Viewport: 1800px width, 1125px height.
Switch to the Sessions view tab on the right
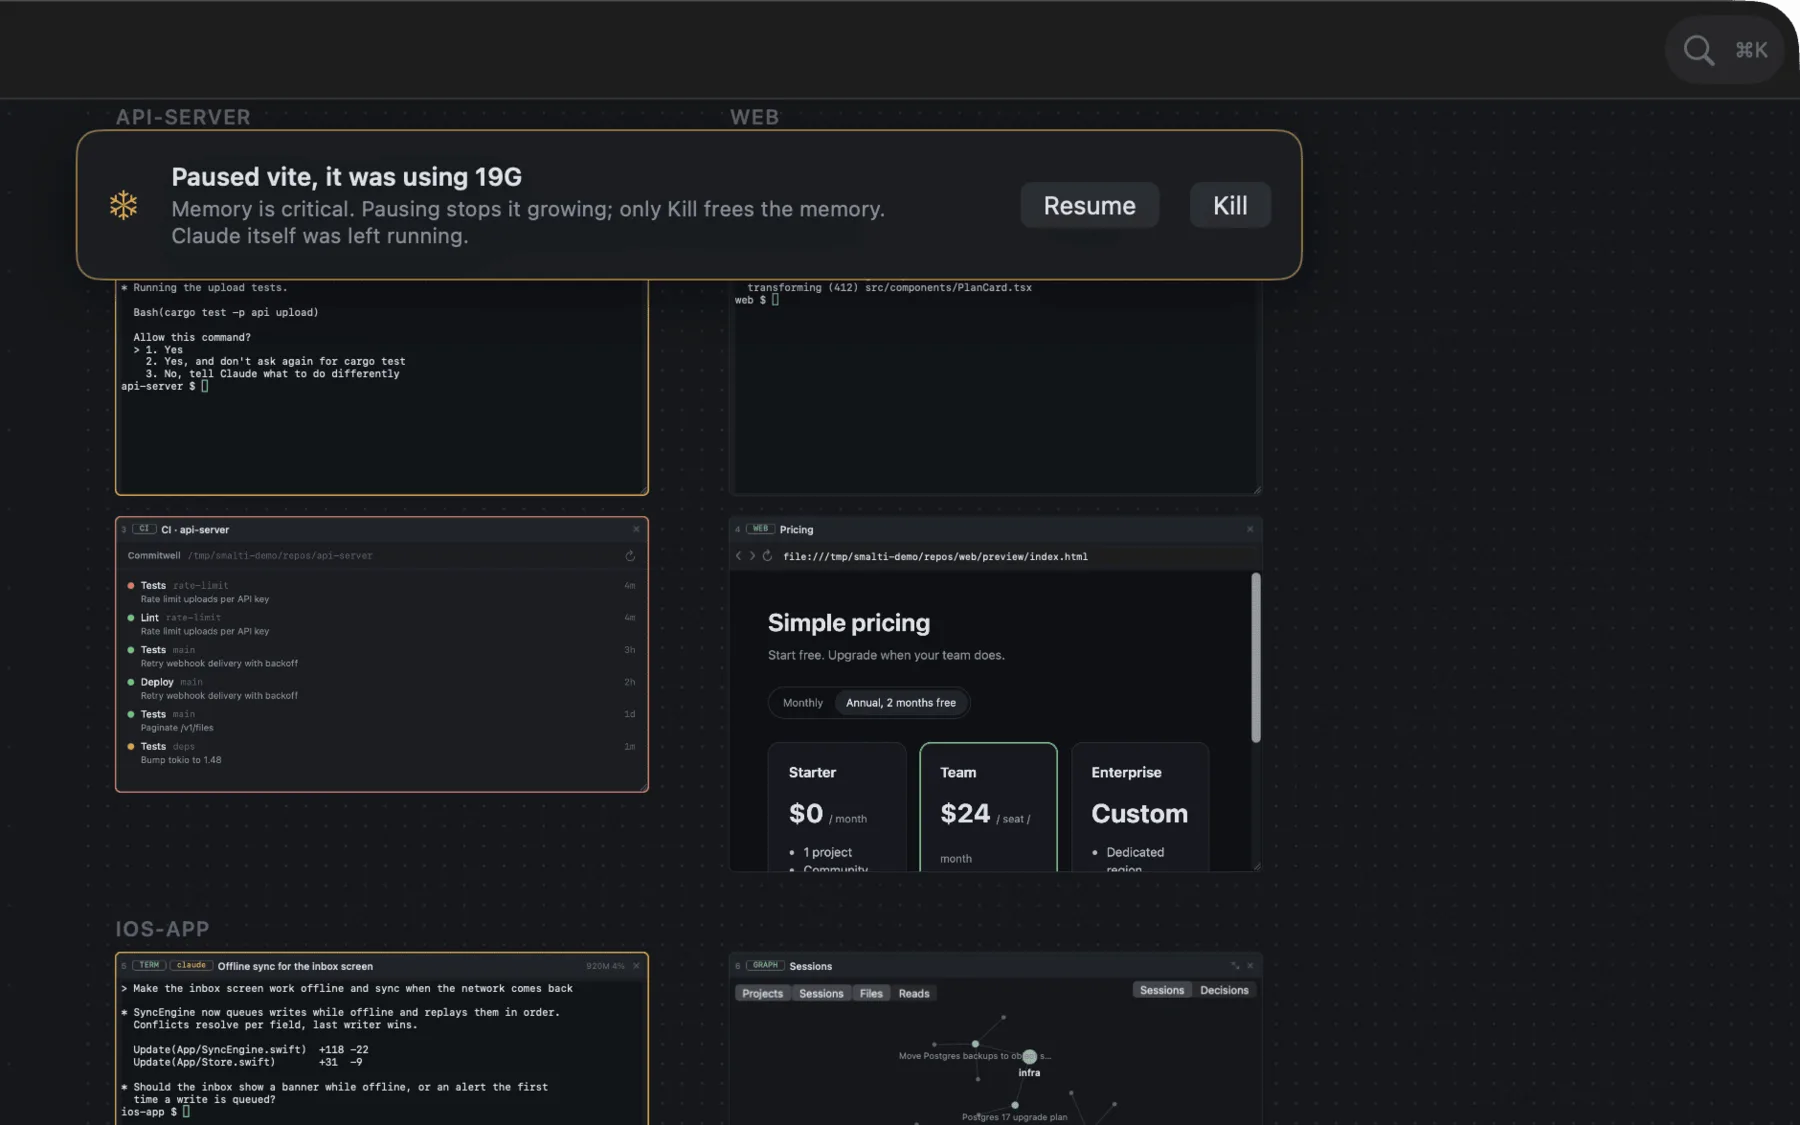(1162, 990)
